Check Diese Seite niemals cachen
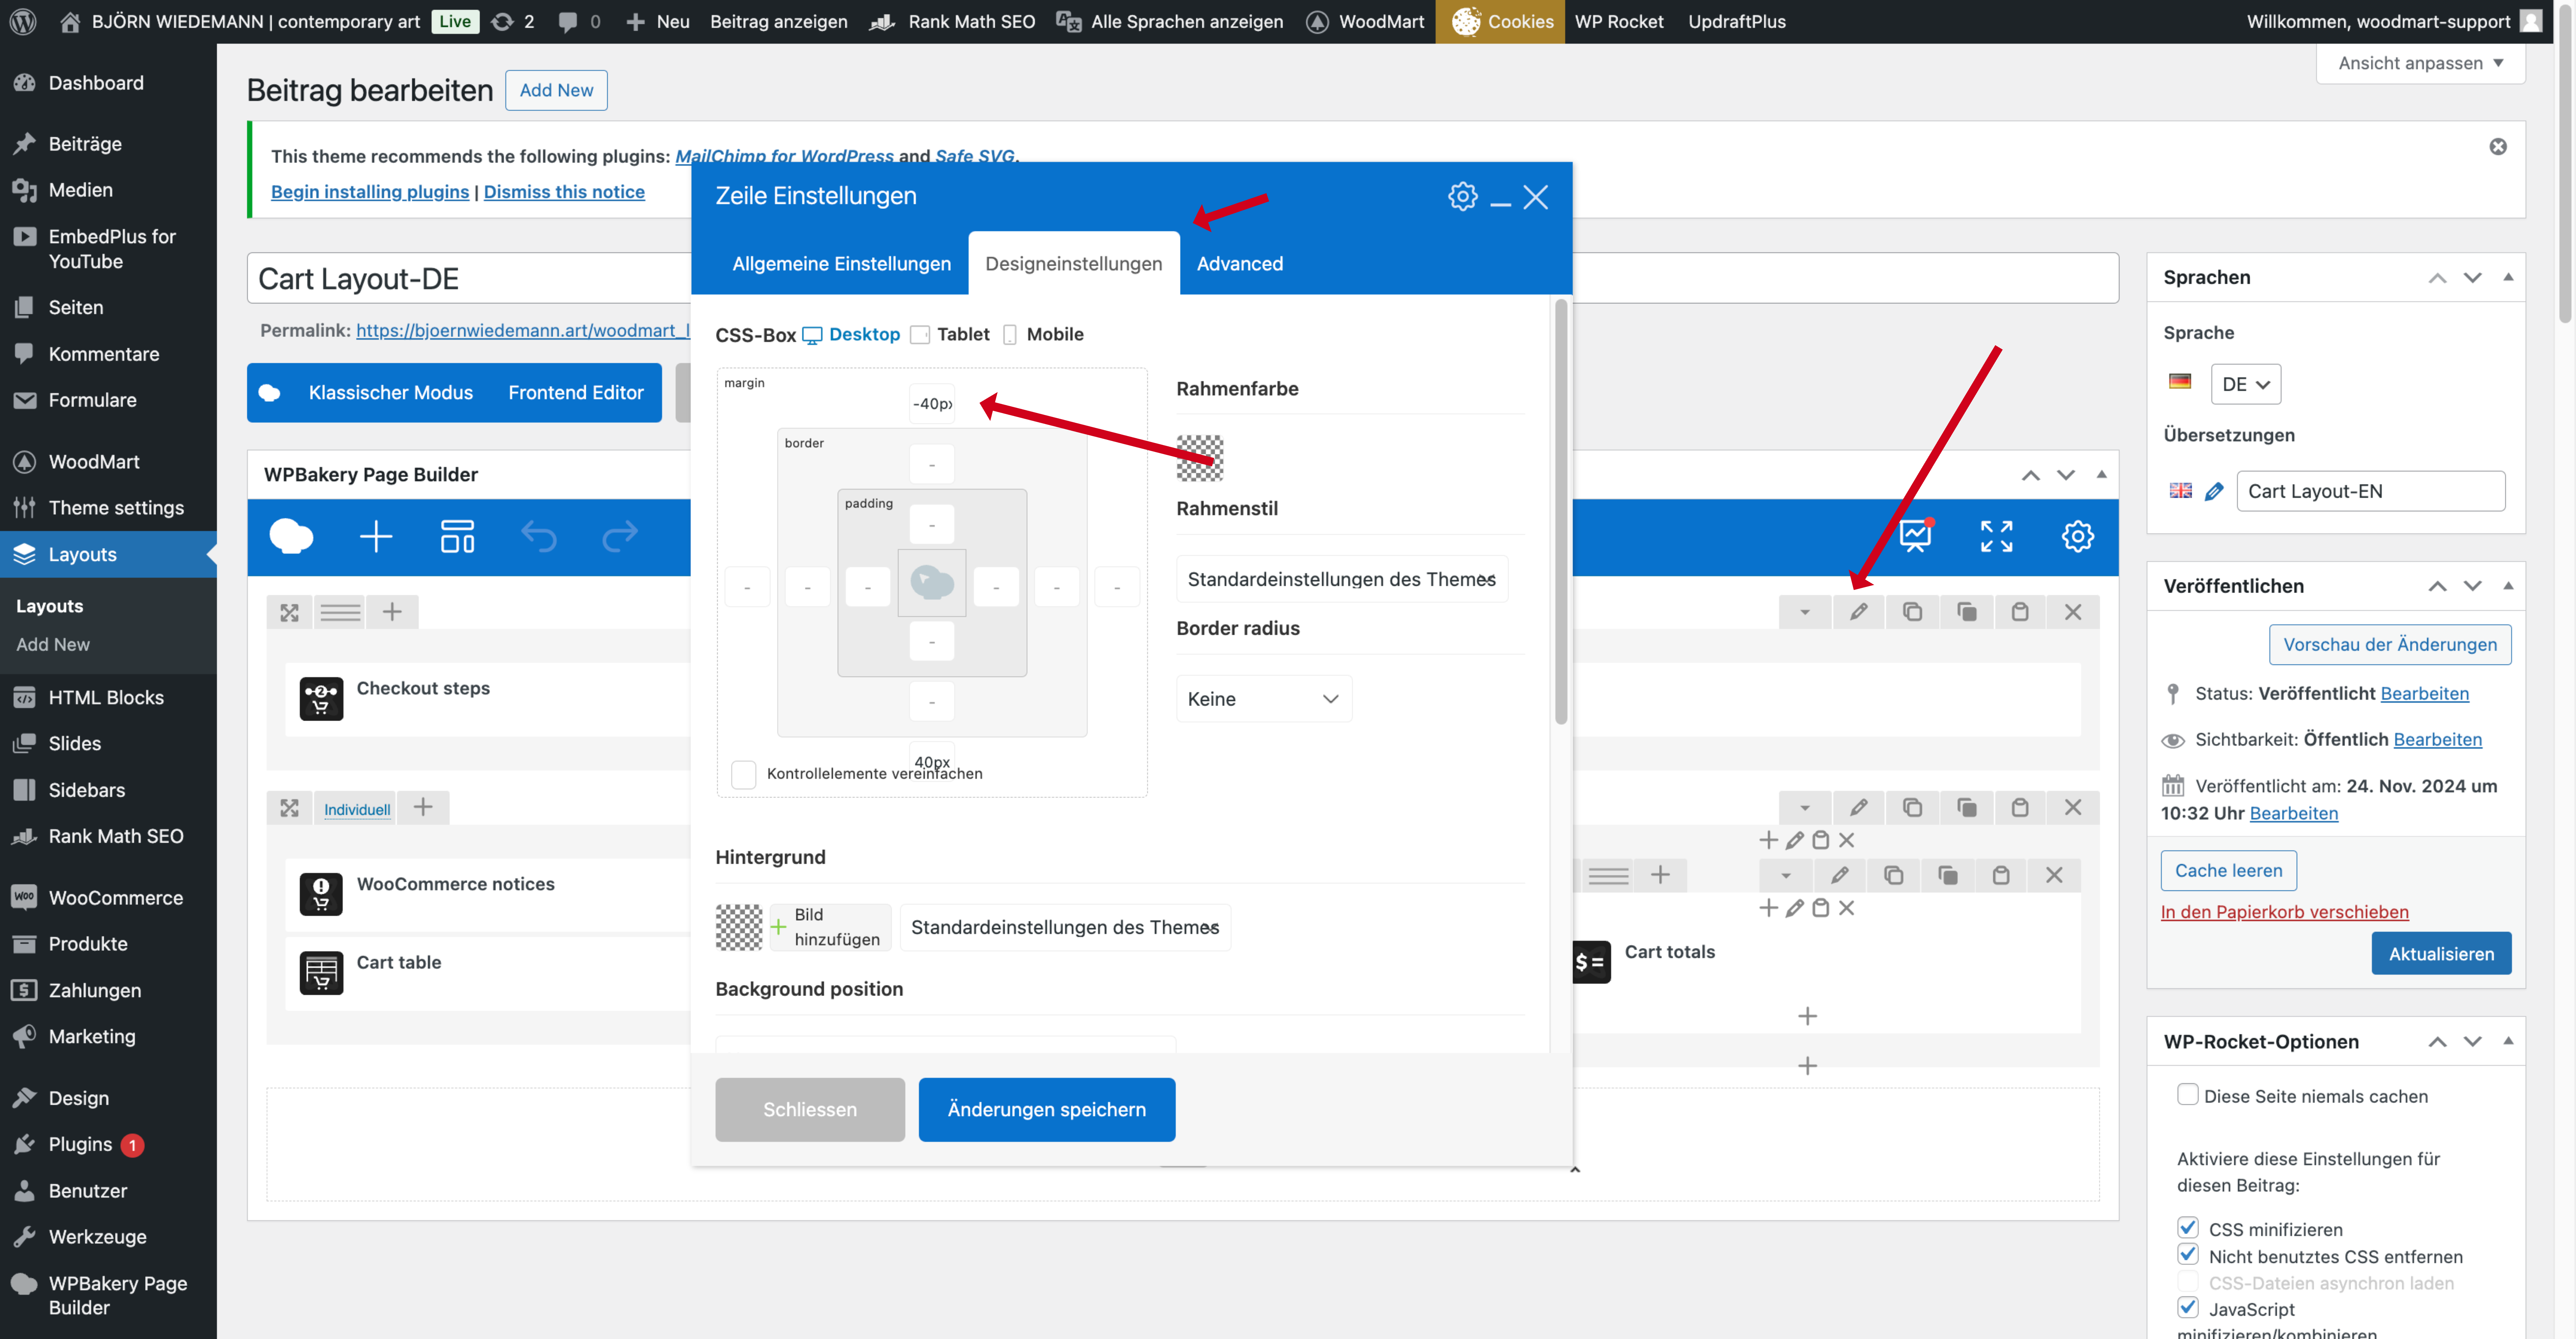 click(2188, 1095)
